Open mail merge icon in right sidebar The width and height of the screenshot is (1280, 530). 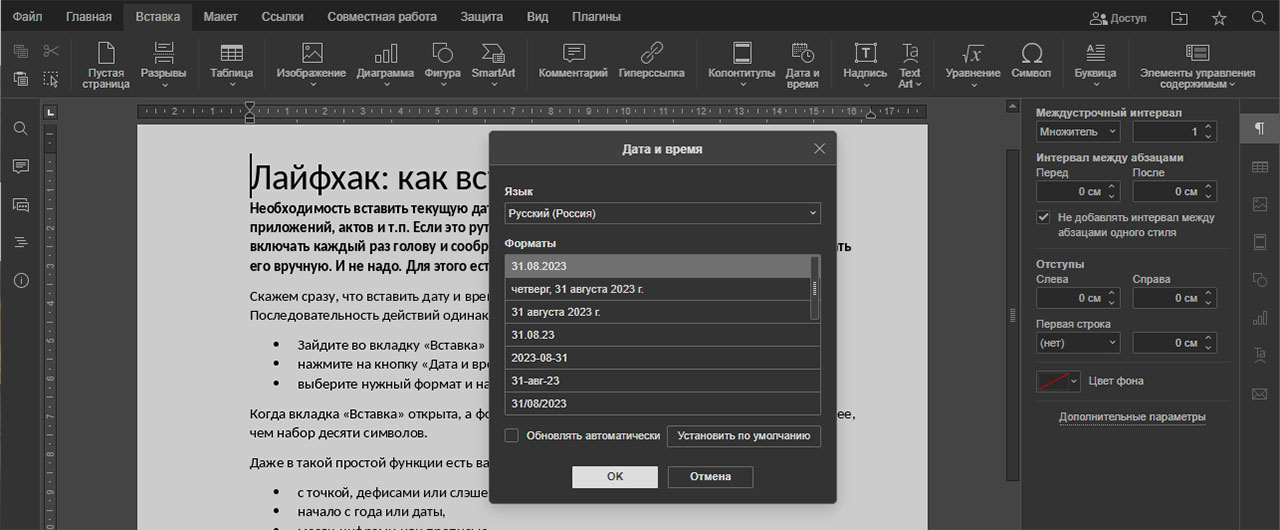pos(1260,393)
